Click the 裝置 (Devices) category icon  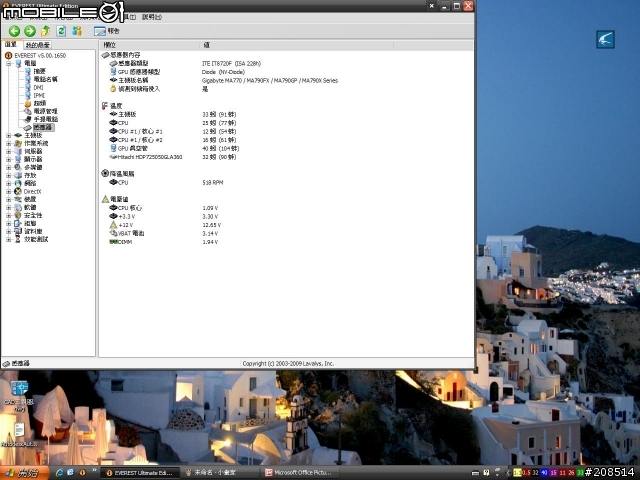pyautogui.click(x=18, y=199)
